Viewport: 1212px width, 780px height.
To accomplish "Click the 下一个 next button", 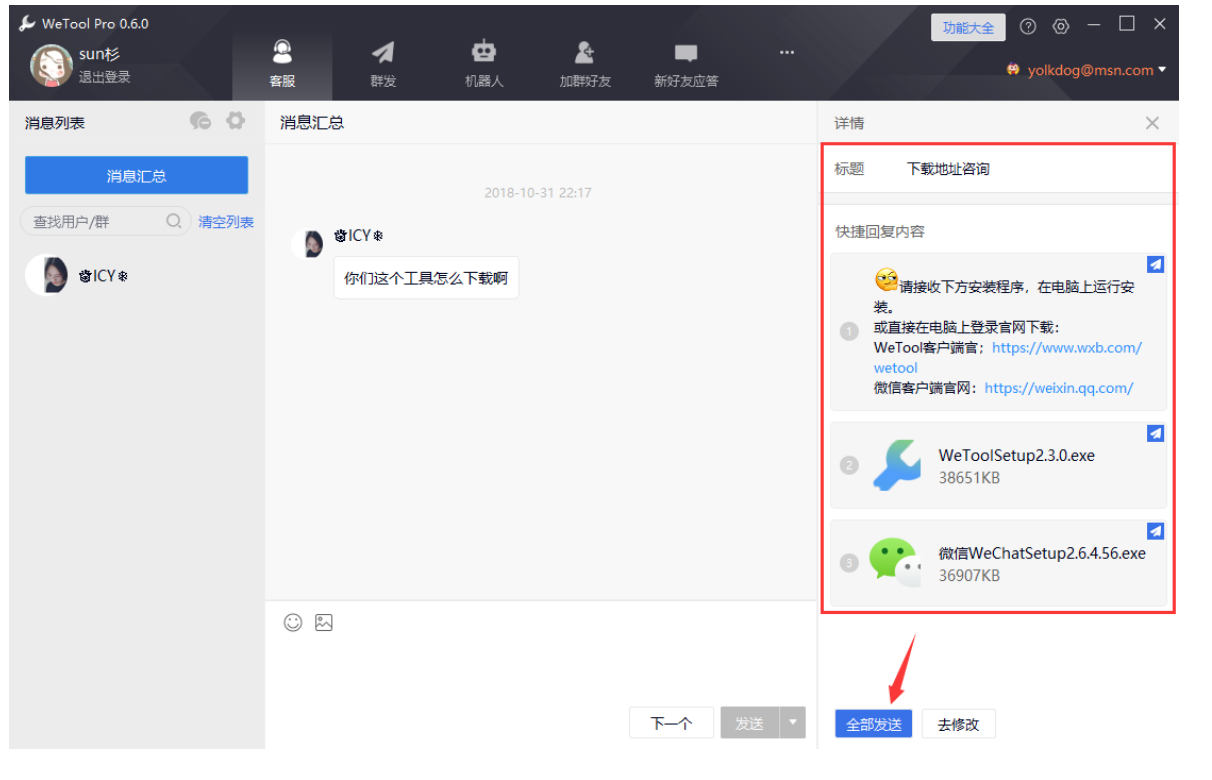I will pyautogui.click(x=671, y=723).
